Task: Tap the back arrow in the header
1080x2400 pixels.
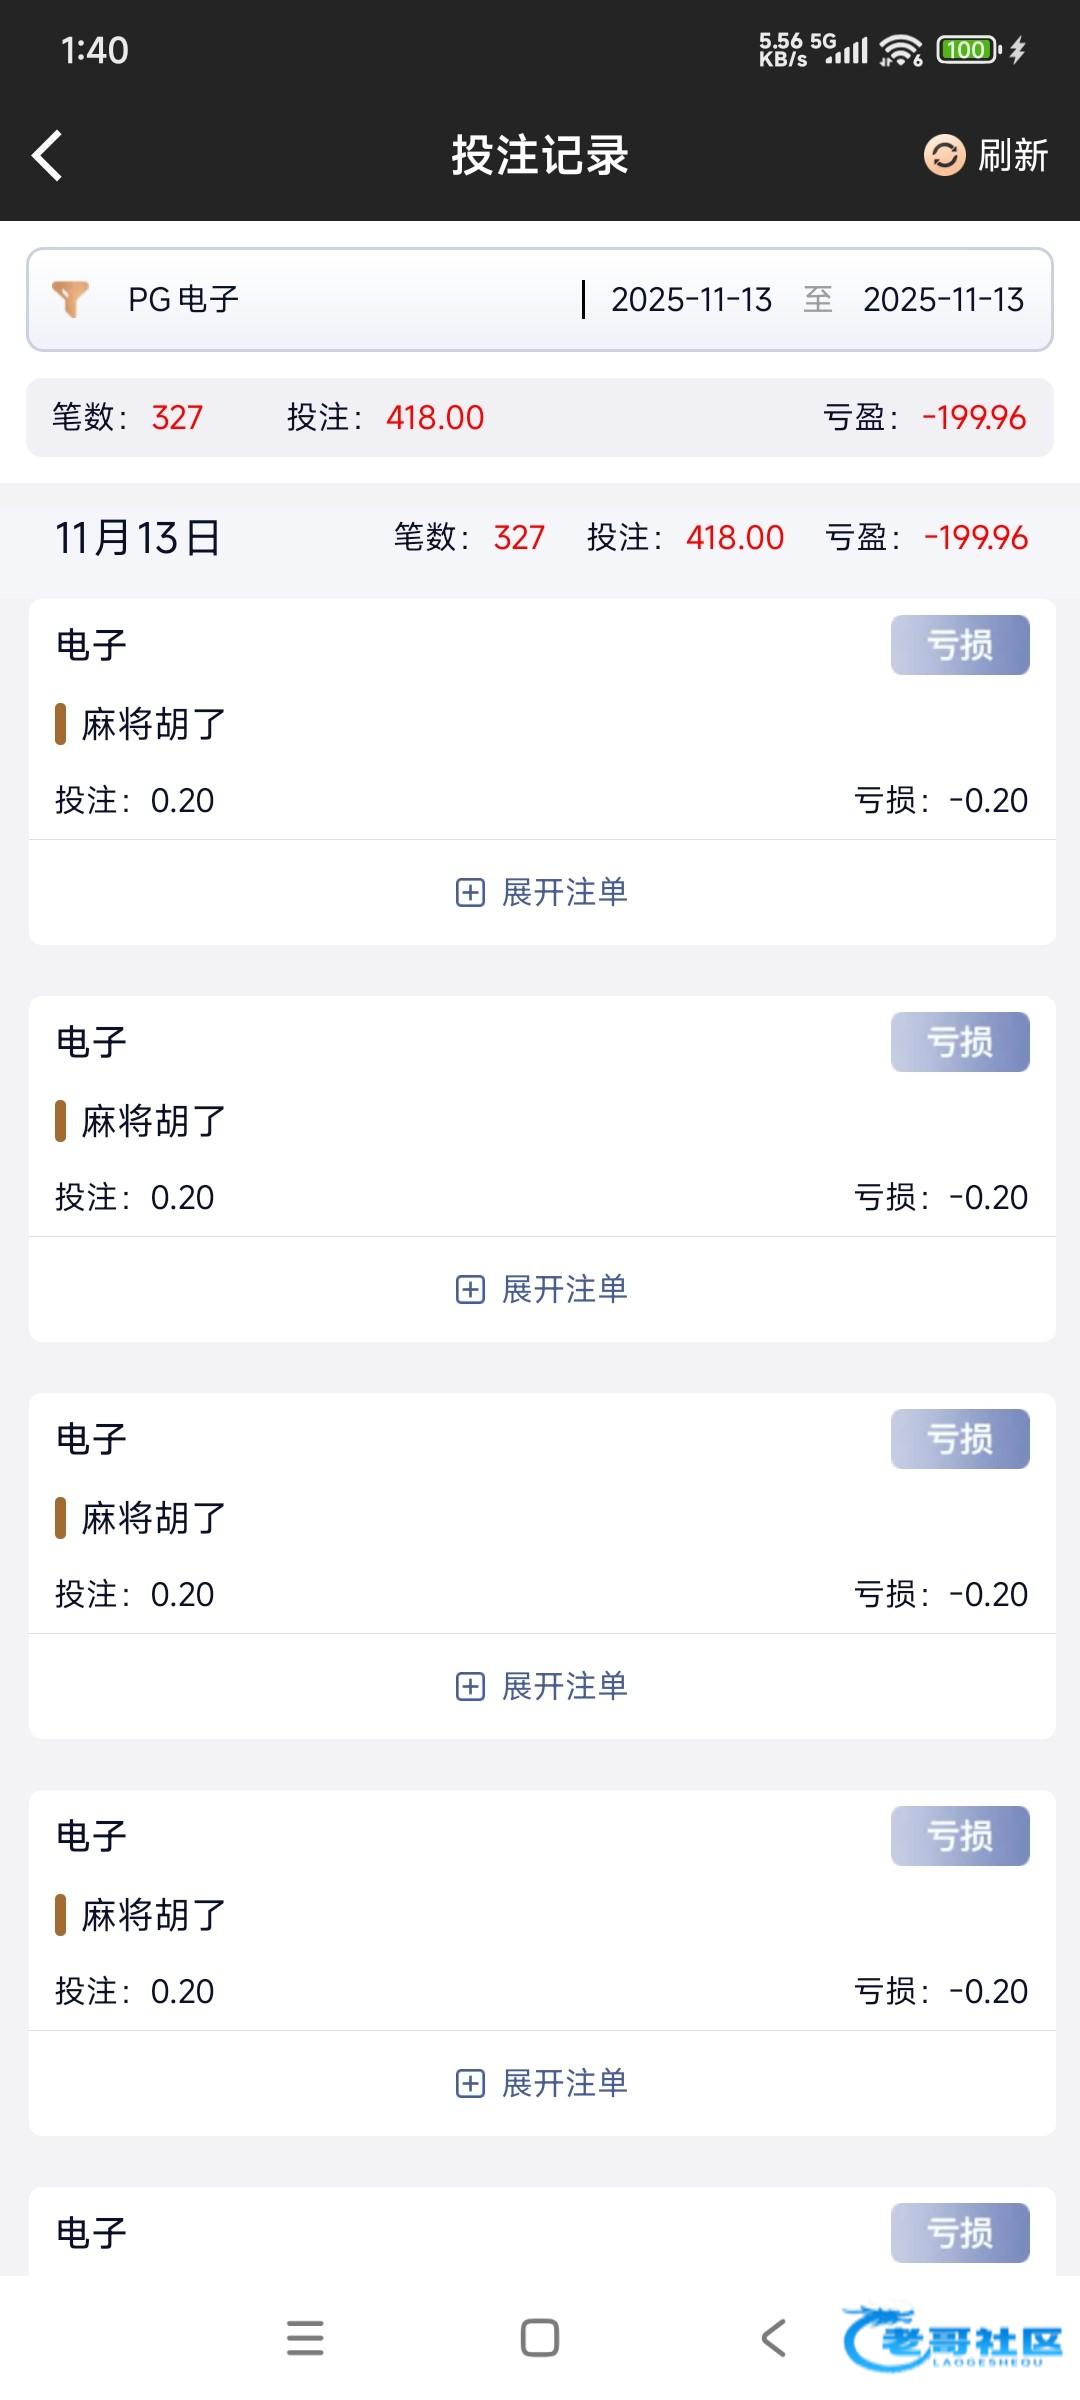Action: (47, 156)
